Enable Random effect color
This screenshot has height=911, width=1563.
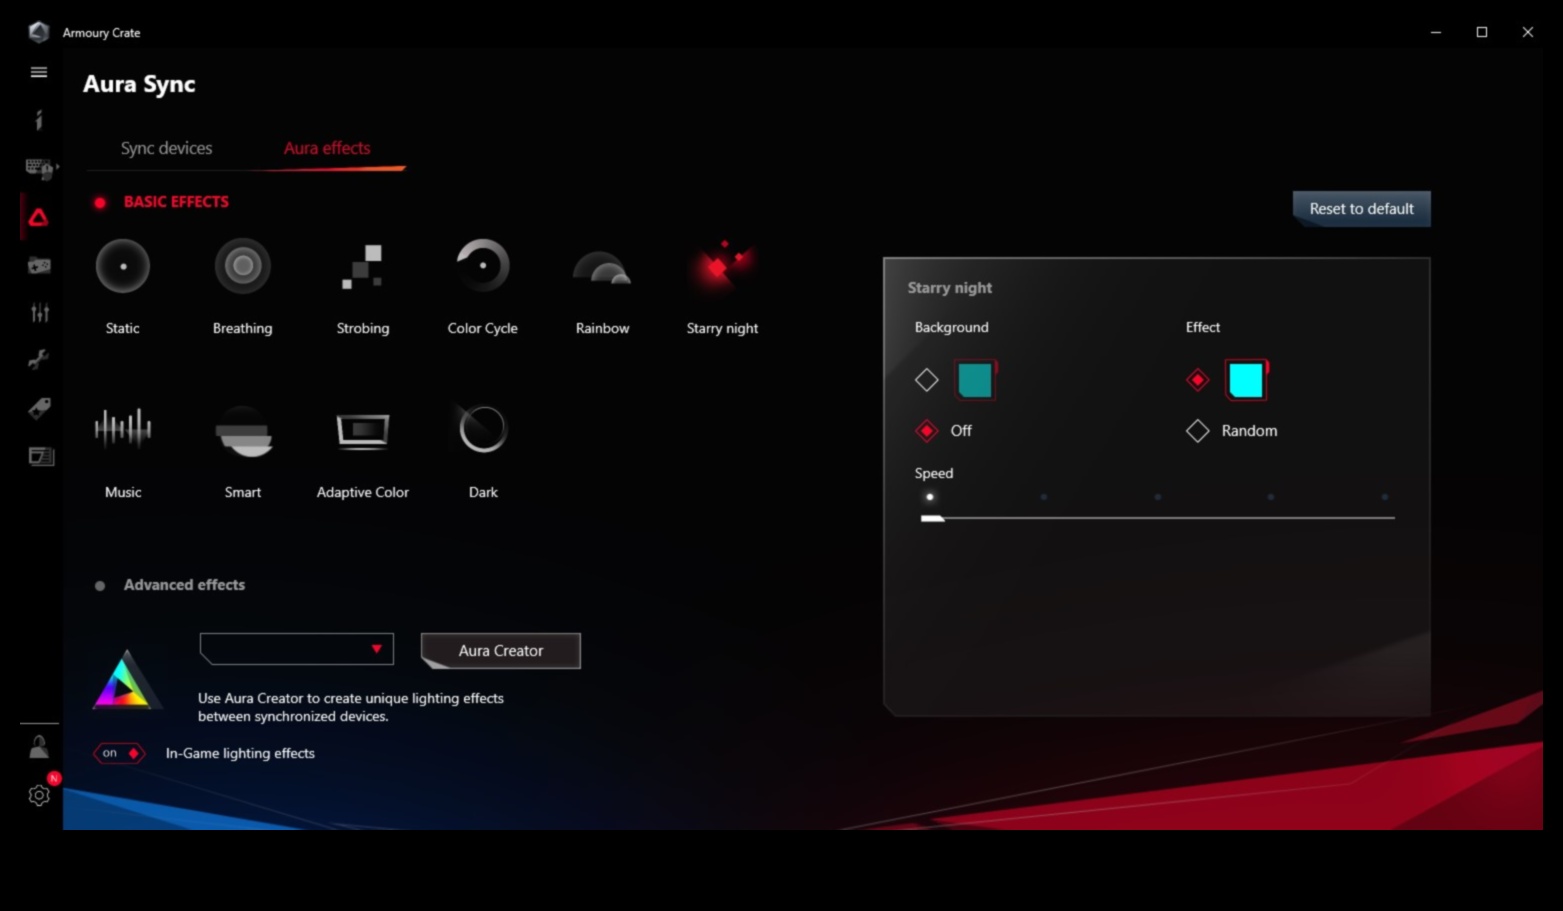click(x=1197, y=430)
